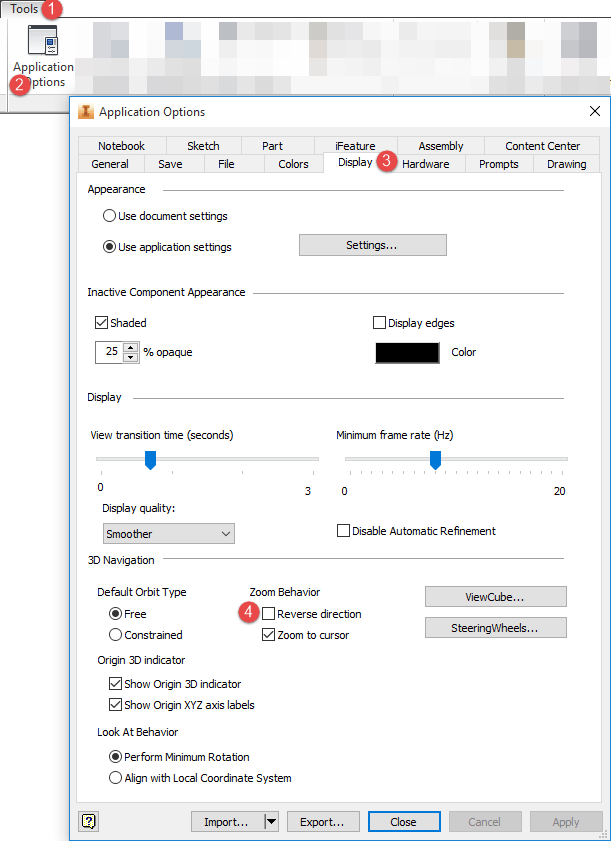This screenshot has width=611, height=841.
Task: Click the Settings... button
Action: click(x=373, y=245)
